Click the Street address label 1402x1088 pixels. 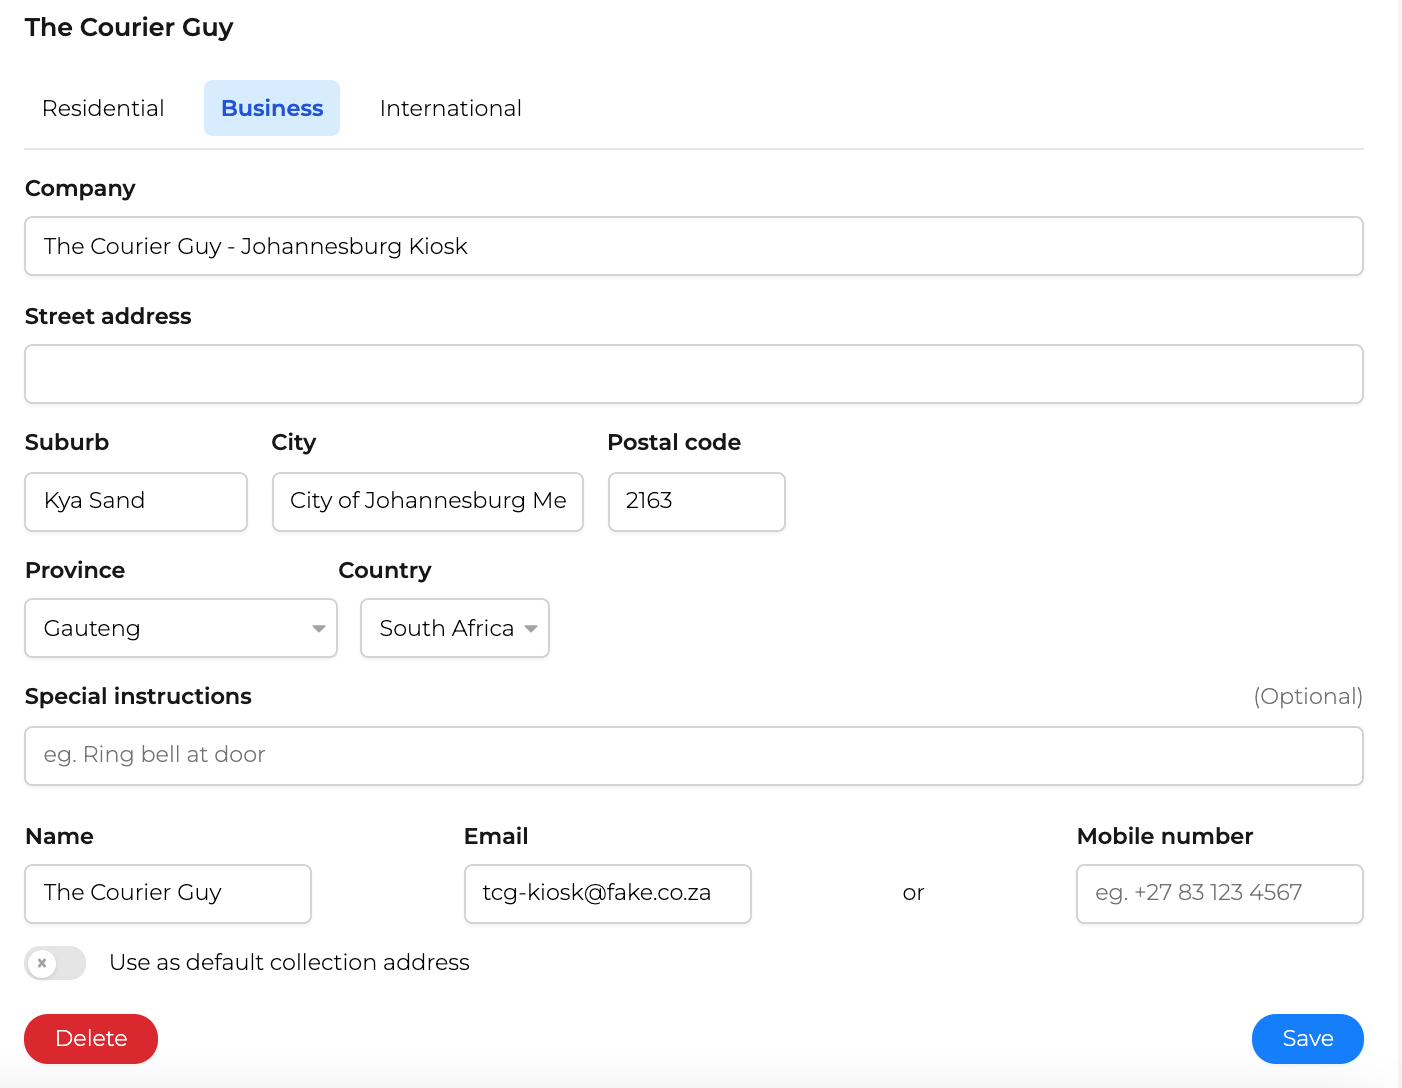coord(108,316)
